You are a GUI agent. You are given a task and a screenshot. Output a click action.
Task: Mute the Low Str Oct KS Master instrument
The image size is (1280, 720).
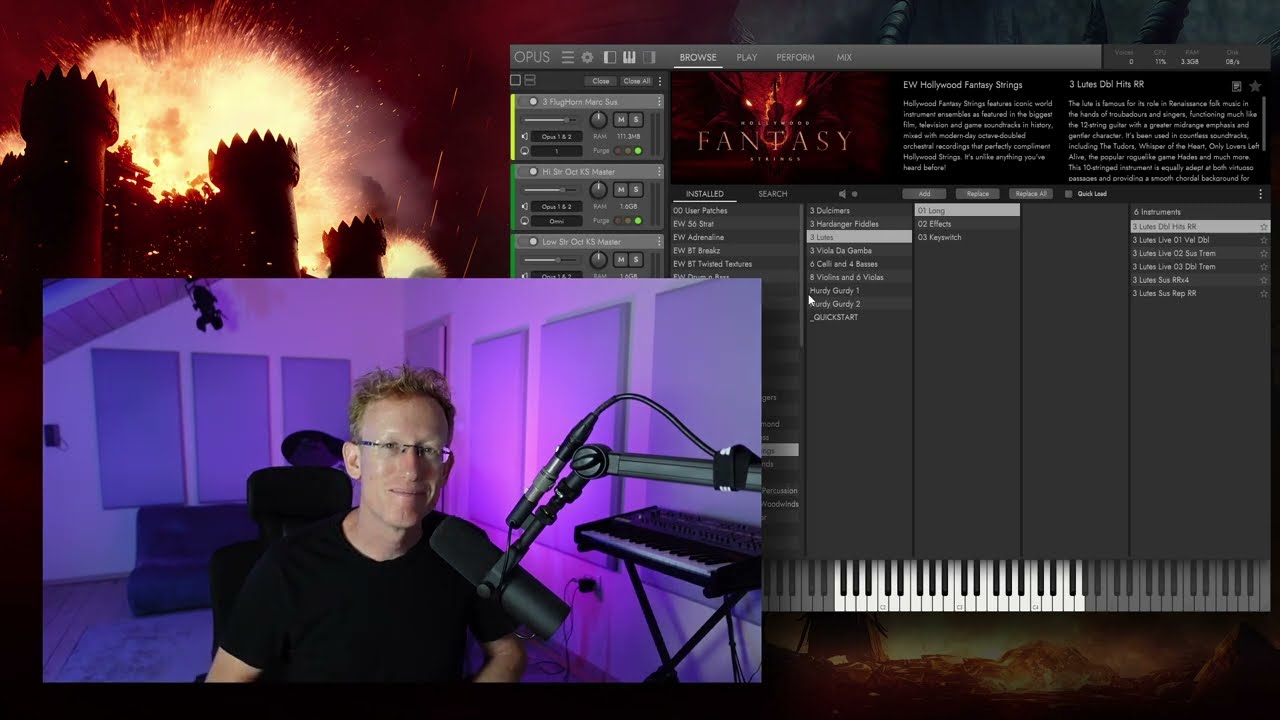coord(620,260)
